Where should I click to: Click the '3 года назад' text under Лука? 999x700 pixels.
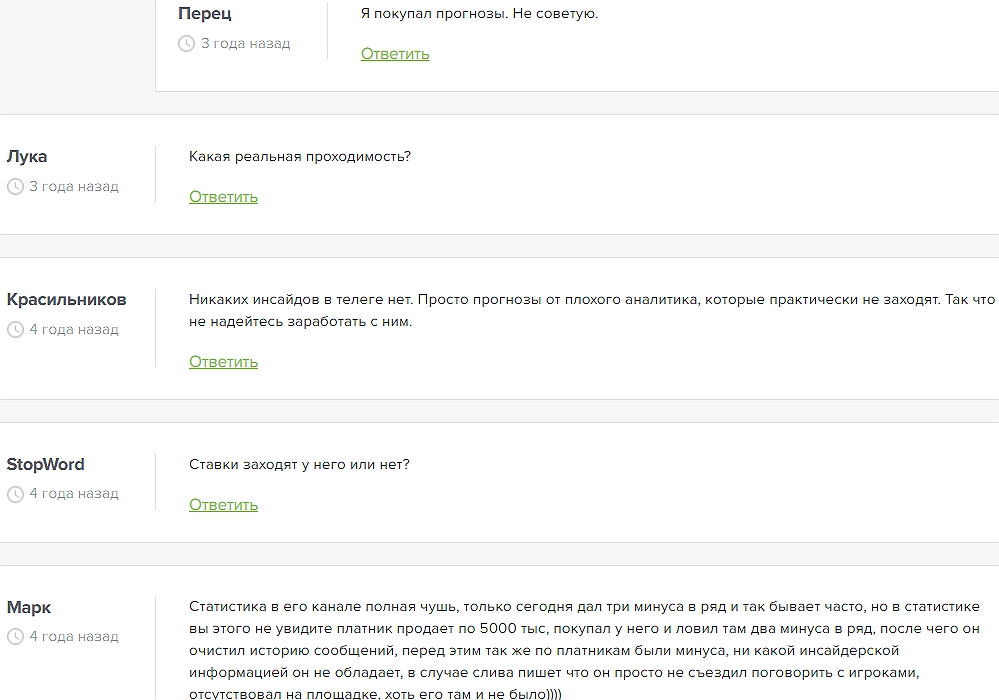tap(74, 187)
